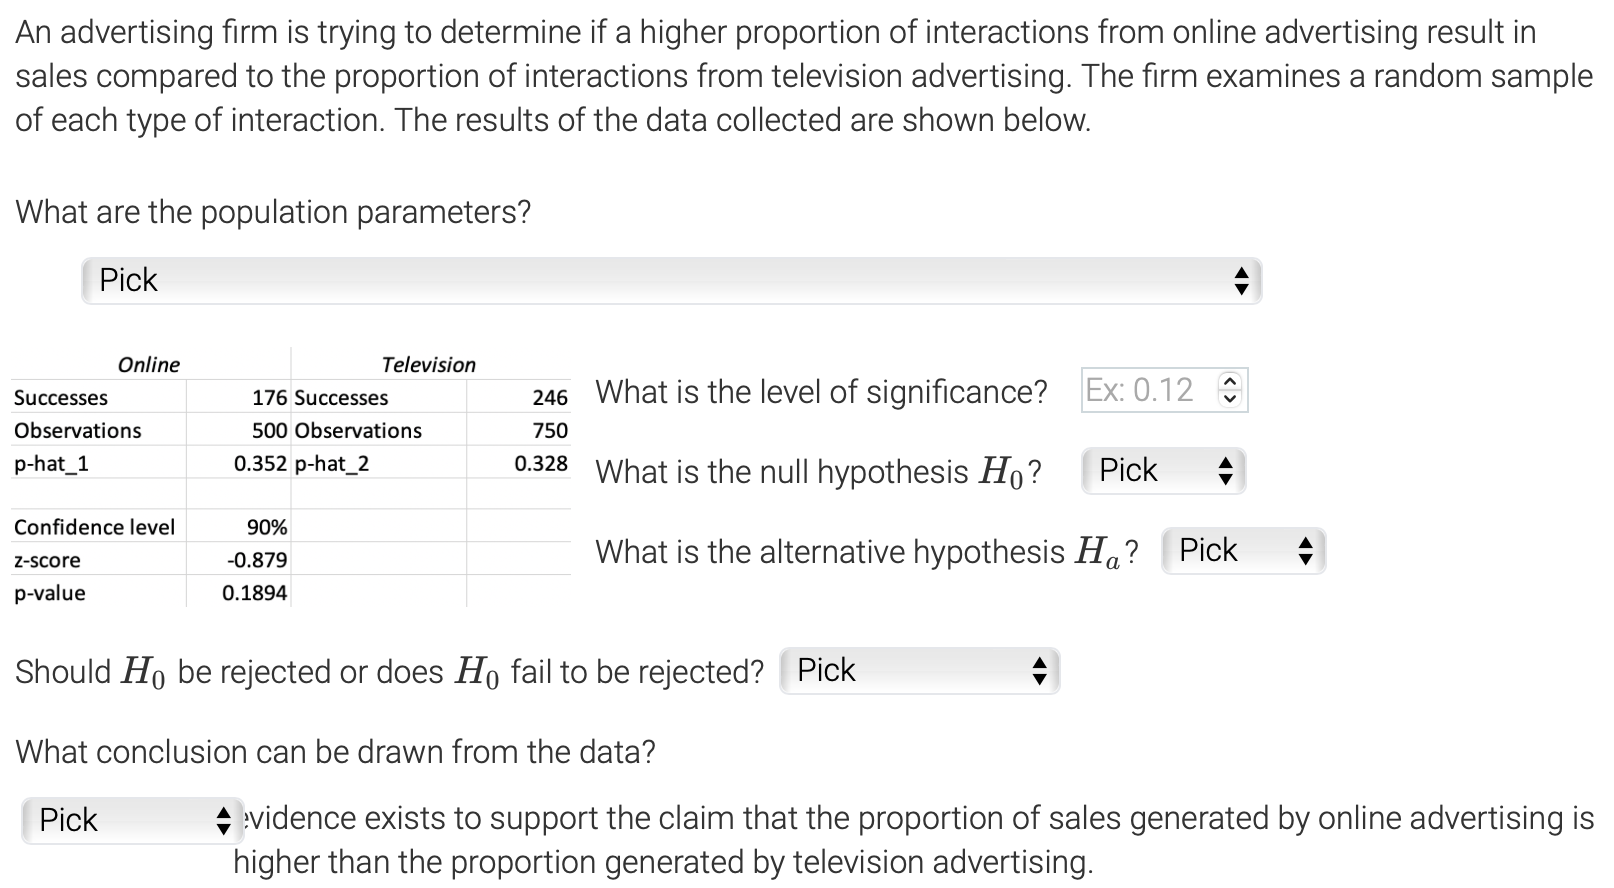Image resolution: width=1614 pixels, height=888 pixels.
Task: Click the Television column header
Action: (x=428, y=365)
